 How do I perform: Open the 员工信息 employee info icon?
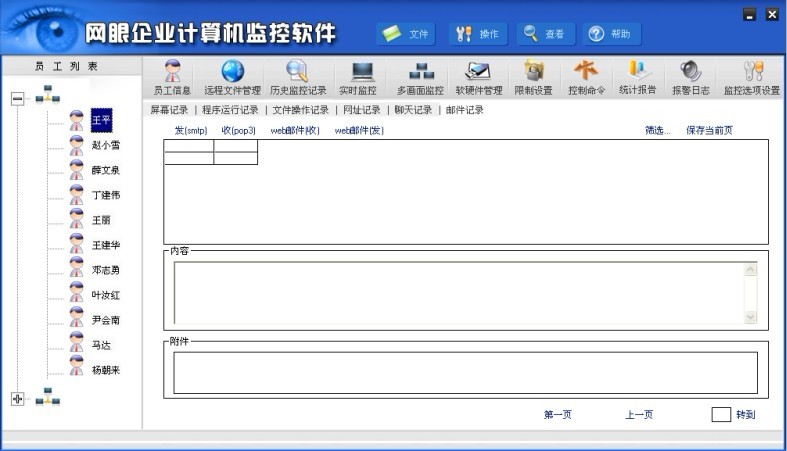click(171, 78)
